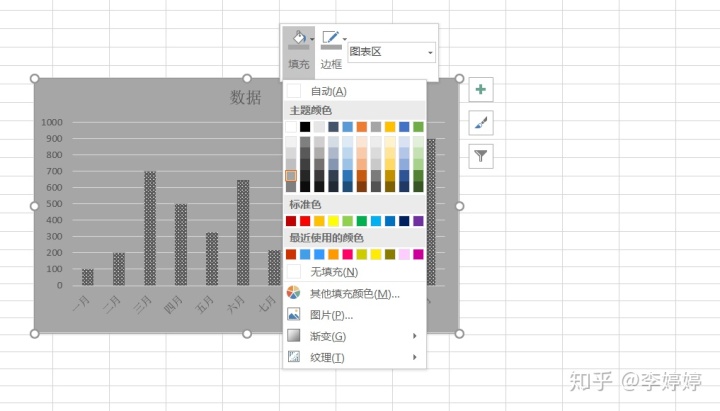This screenshot has width=720, height=411.
Task: Pick the magenta recently used color swatch
Action: tap(418, 254)
